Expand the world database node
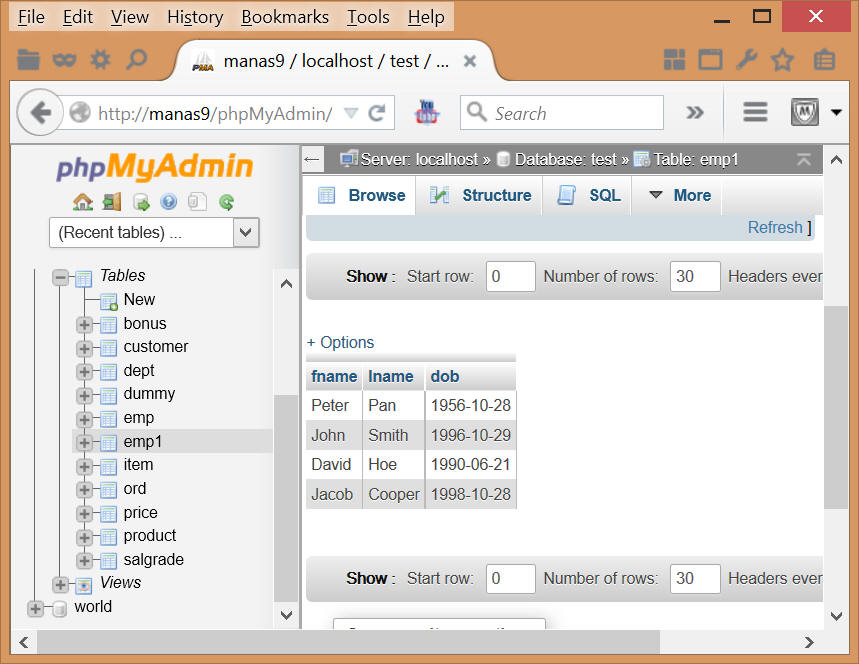 (35, 608)
